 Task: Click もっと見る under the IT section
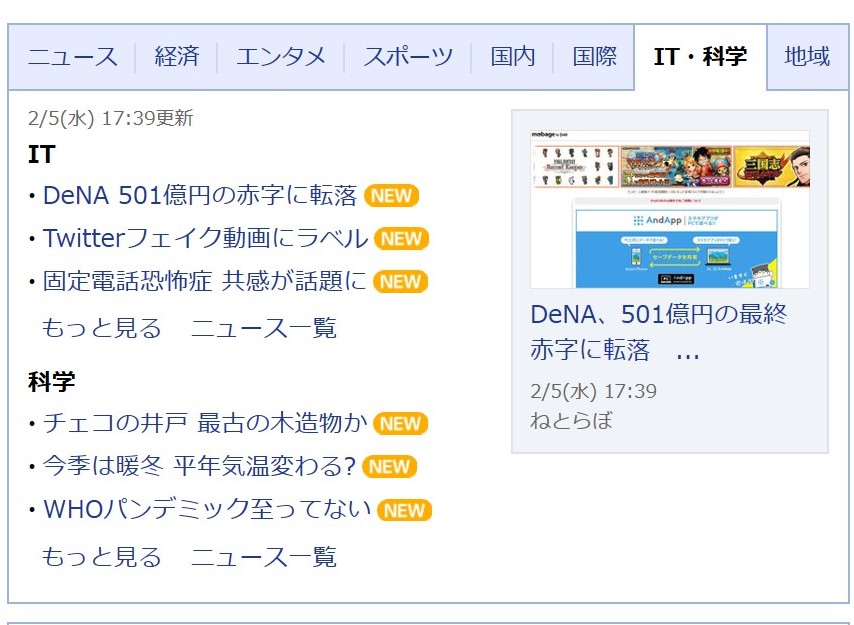[x=101, y=328]
